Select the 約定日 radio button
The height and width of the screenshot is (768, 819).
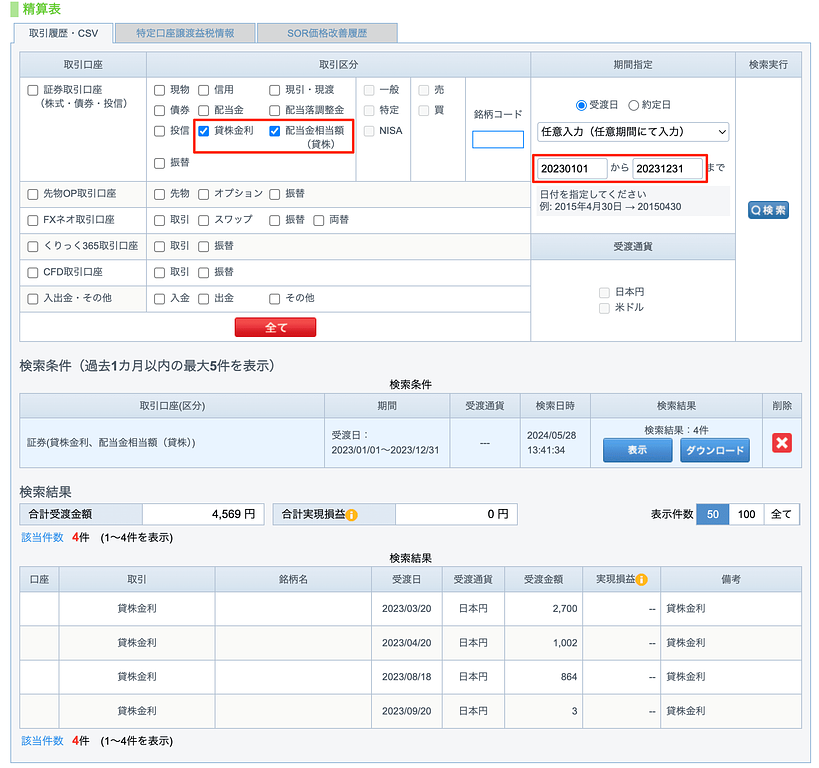[633, 105]
